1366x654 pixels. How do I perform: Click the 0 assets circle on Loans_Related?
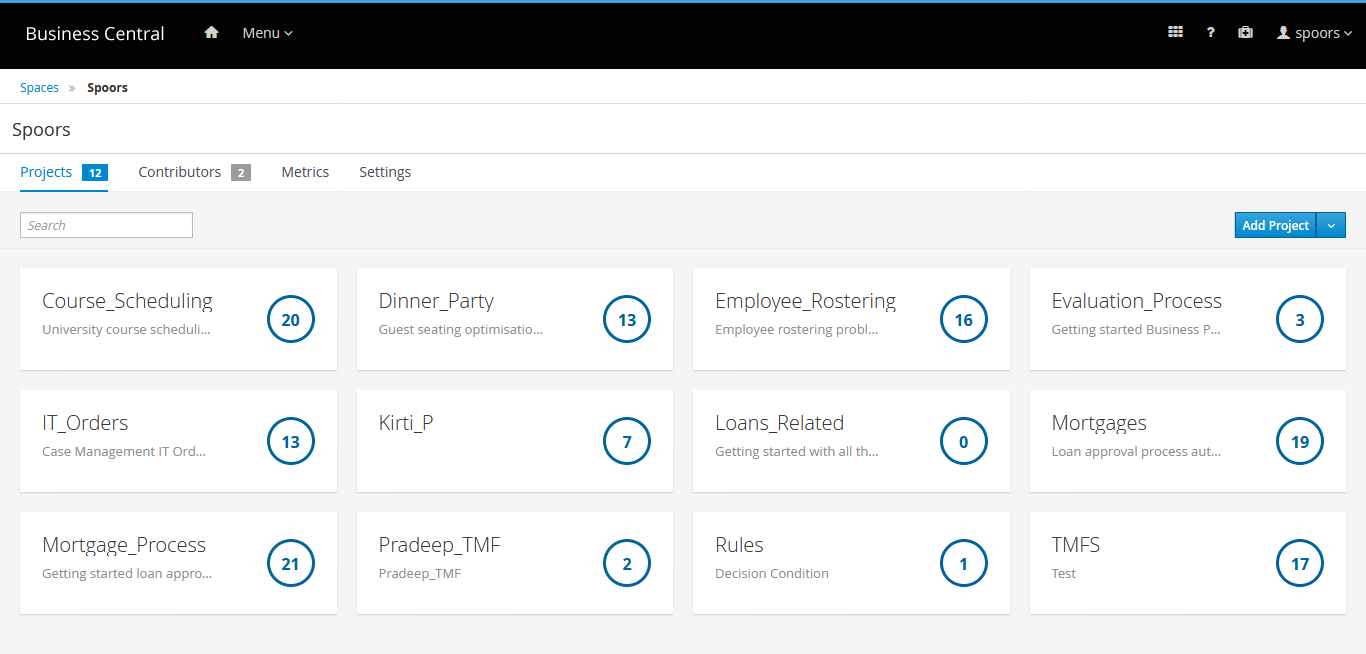click(963, 442)
